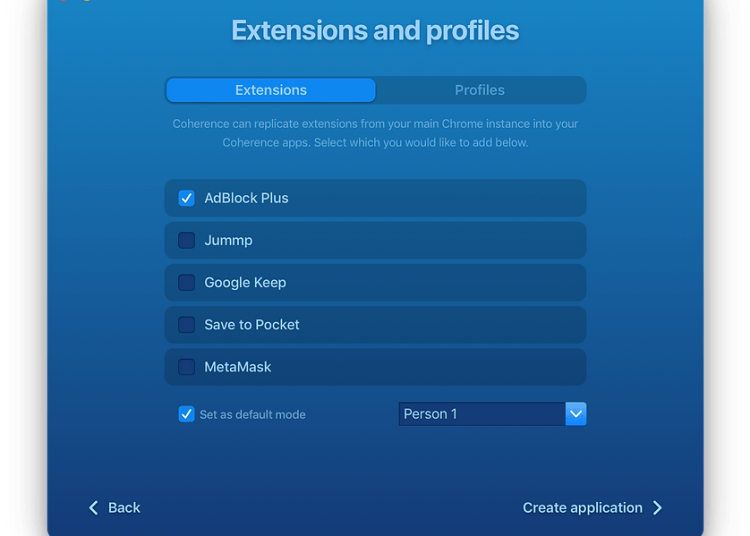Click Create application text
The height and width of the screenshot is (536, 750).
tap(582, 508)
